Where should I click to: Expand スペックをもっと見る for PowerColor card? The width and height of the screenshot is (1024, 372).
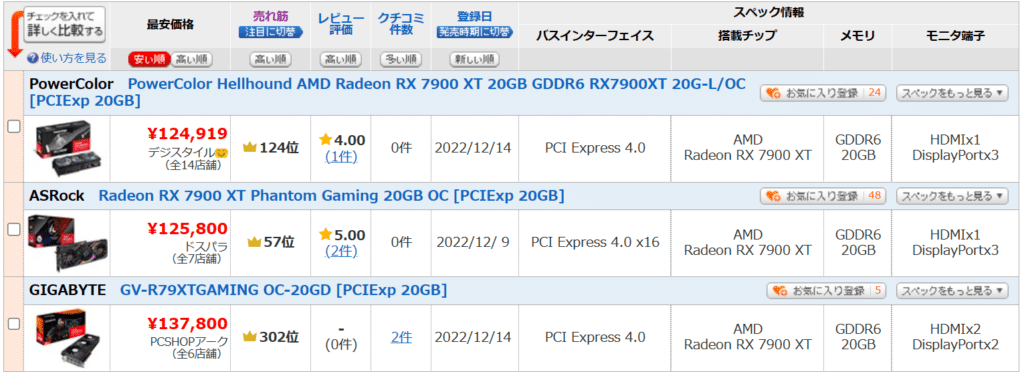click(952, 93)
